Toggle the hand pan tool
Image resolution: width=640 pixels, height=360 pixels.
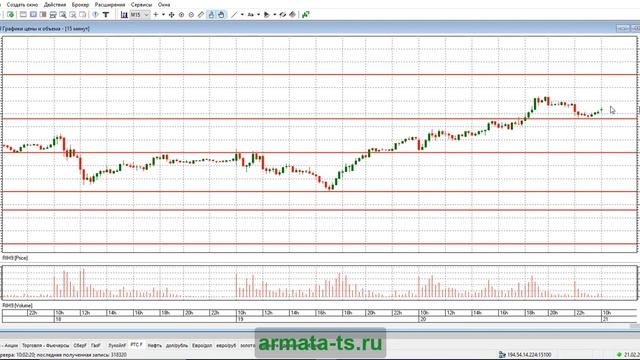coord(221,15)
